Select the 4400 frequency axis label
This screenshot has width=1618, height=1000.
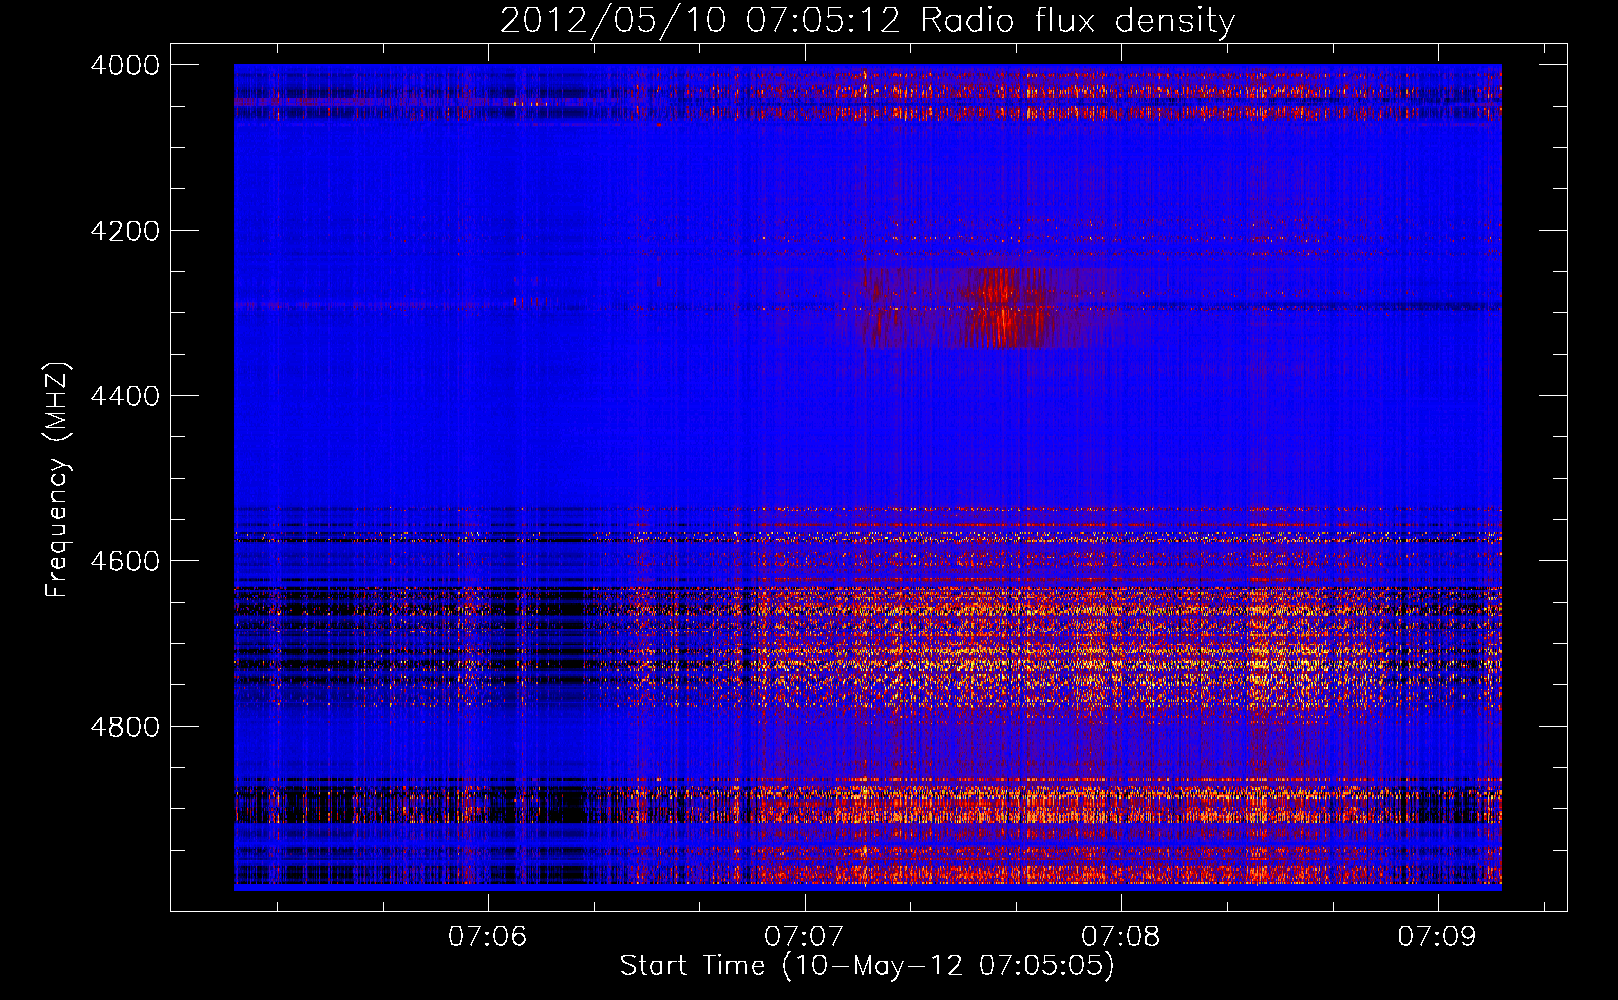[x=125, y=396]
